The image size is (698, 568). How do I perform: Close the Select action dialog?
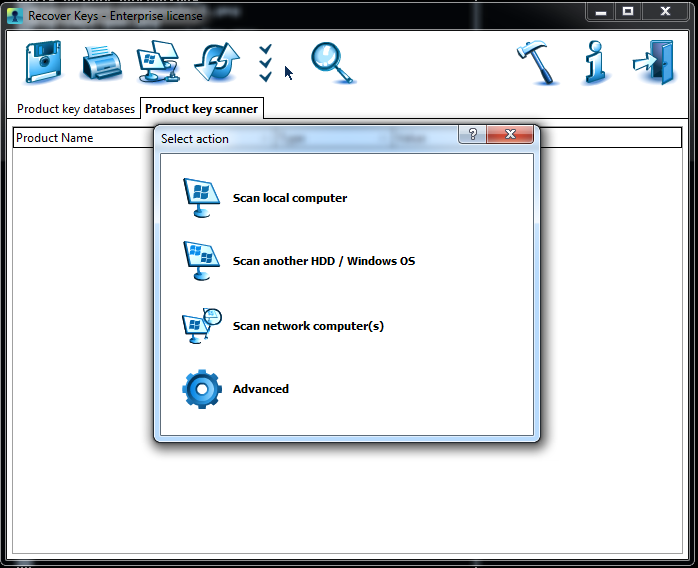pos(510,134)
